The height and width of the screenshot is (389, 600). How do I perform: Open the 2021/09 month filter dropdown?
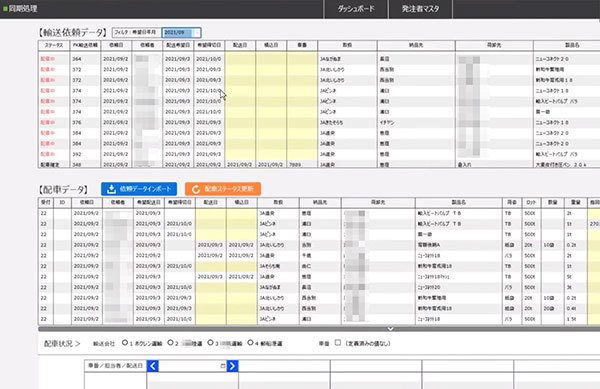[181, 33]
